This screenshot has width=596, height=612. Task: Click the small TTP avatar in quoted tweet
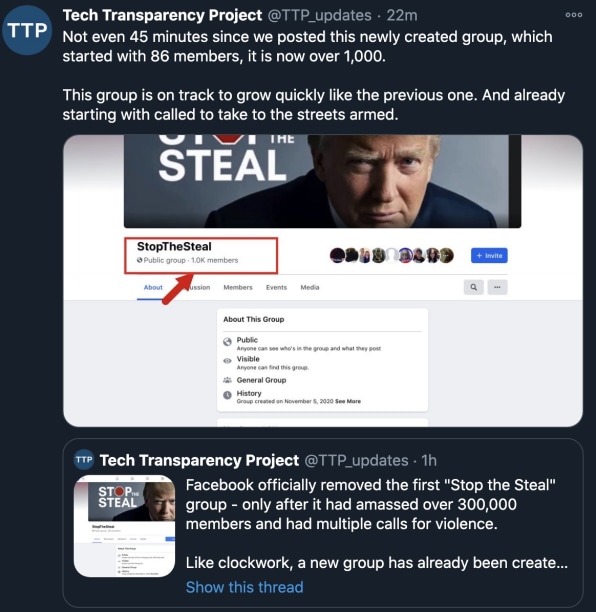click(x=84, y=459)
